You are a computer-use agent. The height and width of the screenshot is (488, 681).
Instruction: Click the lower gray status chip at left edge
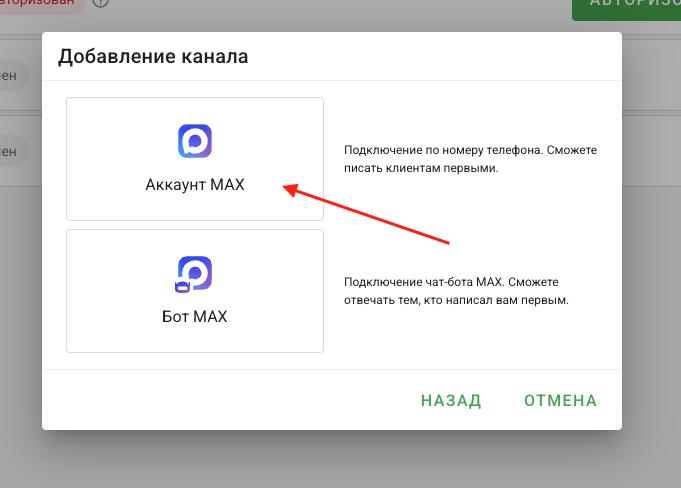(12, 151)
